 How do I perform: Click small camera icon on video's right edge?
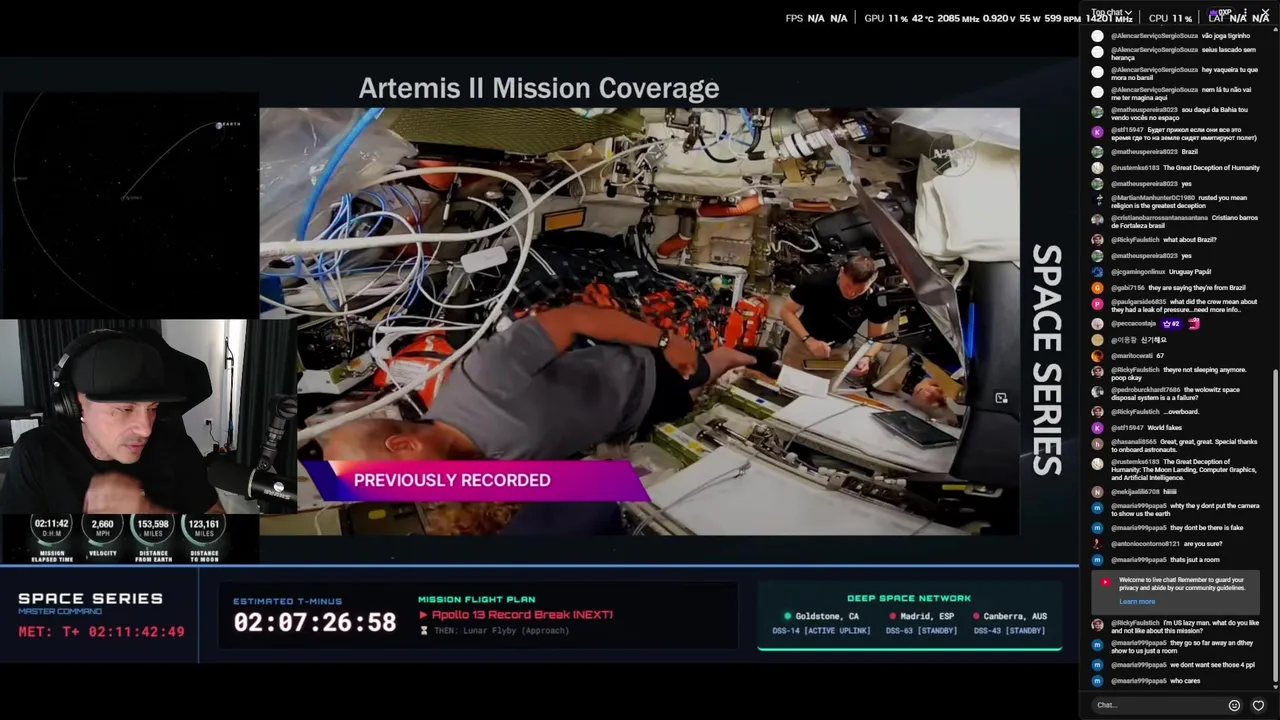coord(1001,398)
